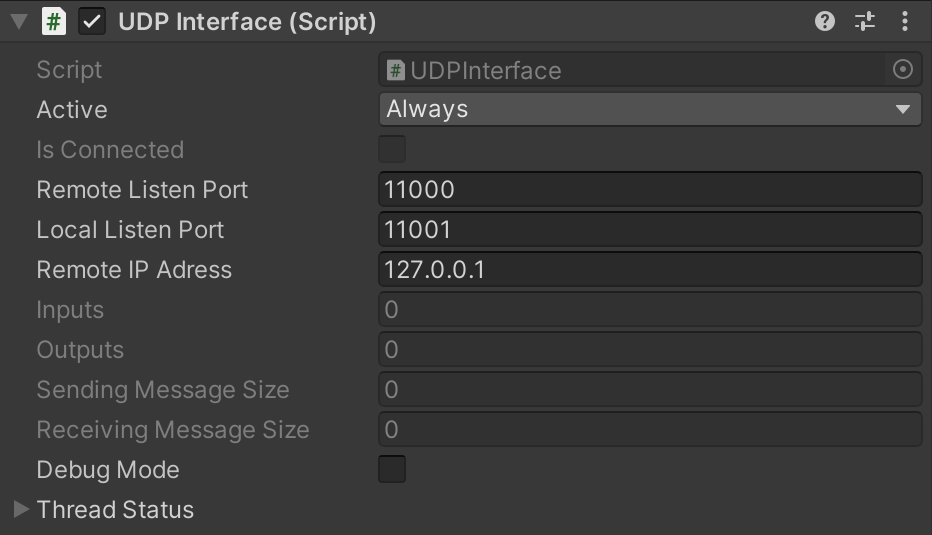This screenshot has height=535, width=932.
Task: Click the C# script icon in header
Action: tap(54, 22)
